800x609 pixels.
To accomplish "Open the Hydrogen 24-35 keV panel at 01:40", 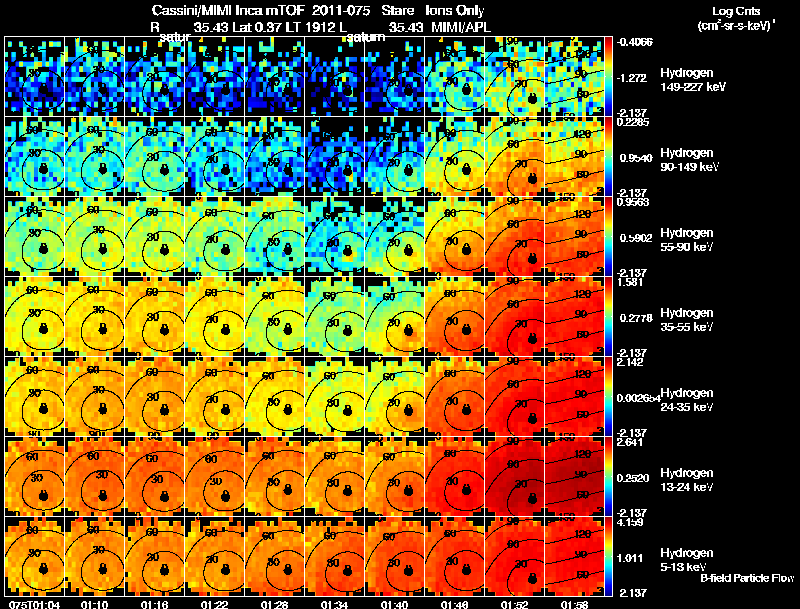I will (395, 397).
